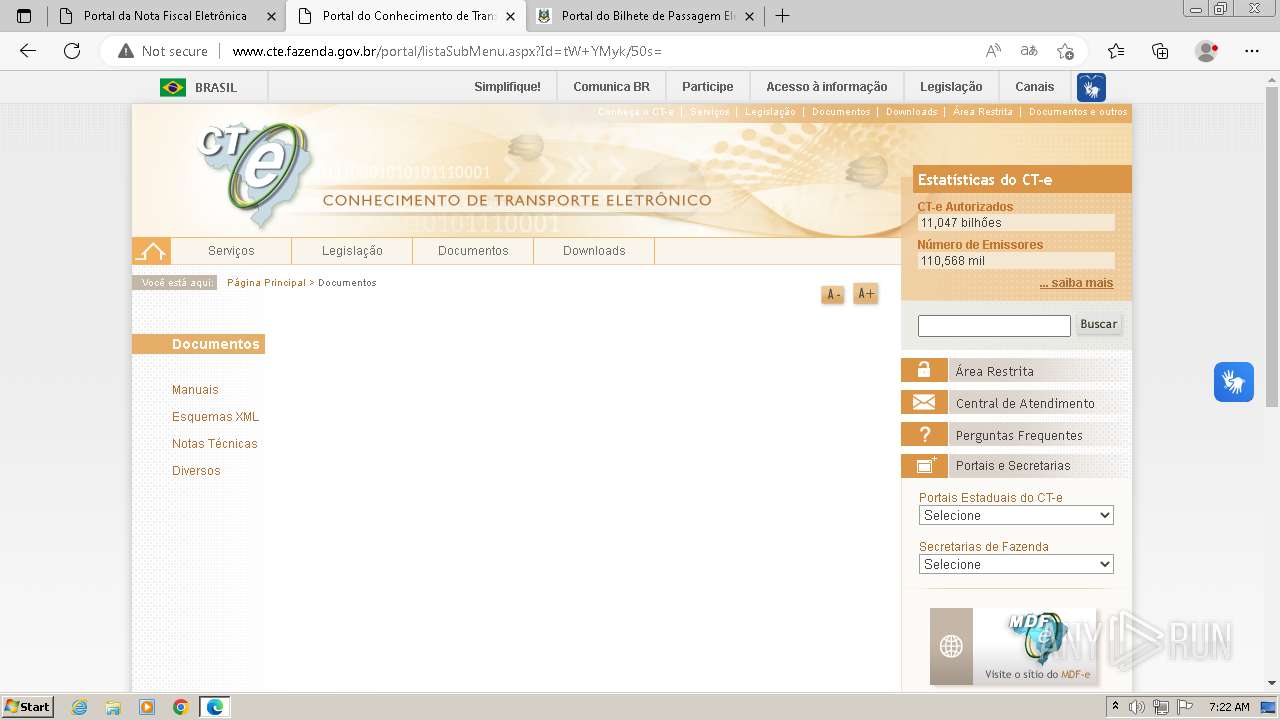Viewport: 1280px width, 720px height.
Task: Click the browser address bar URL
Action: [447, 51]
